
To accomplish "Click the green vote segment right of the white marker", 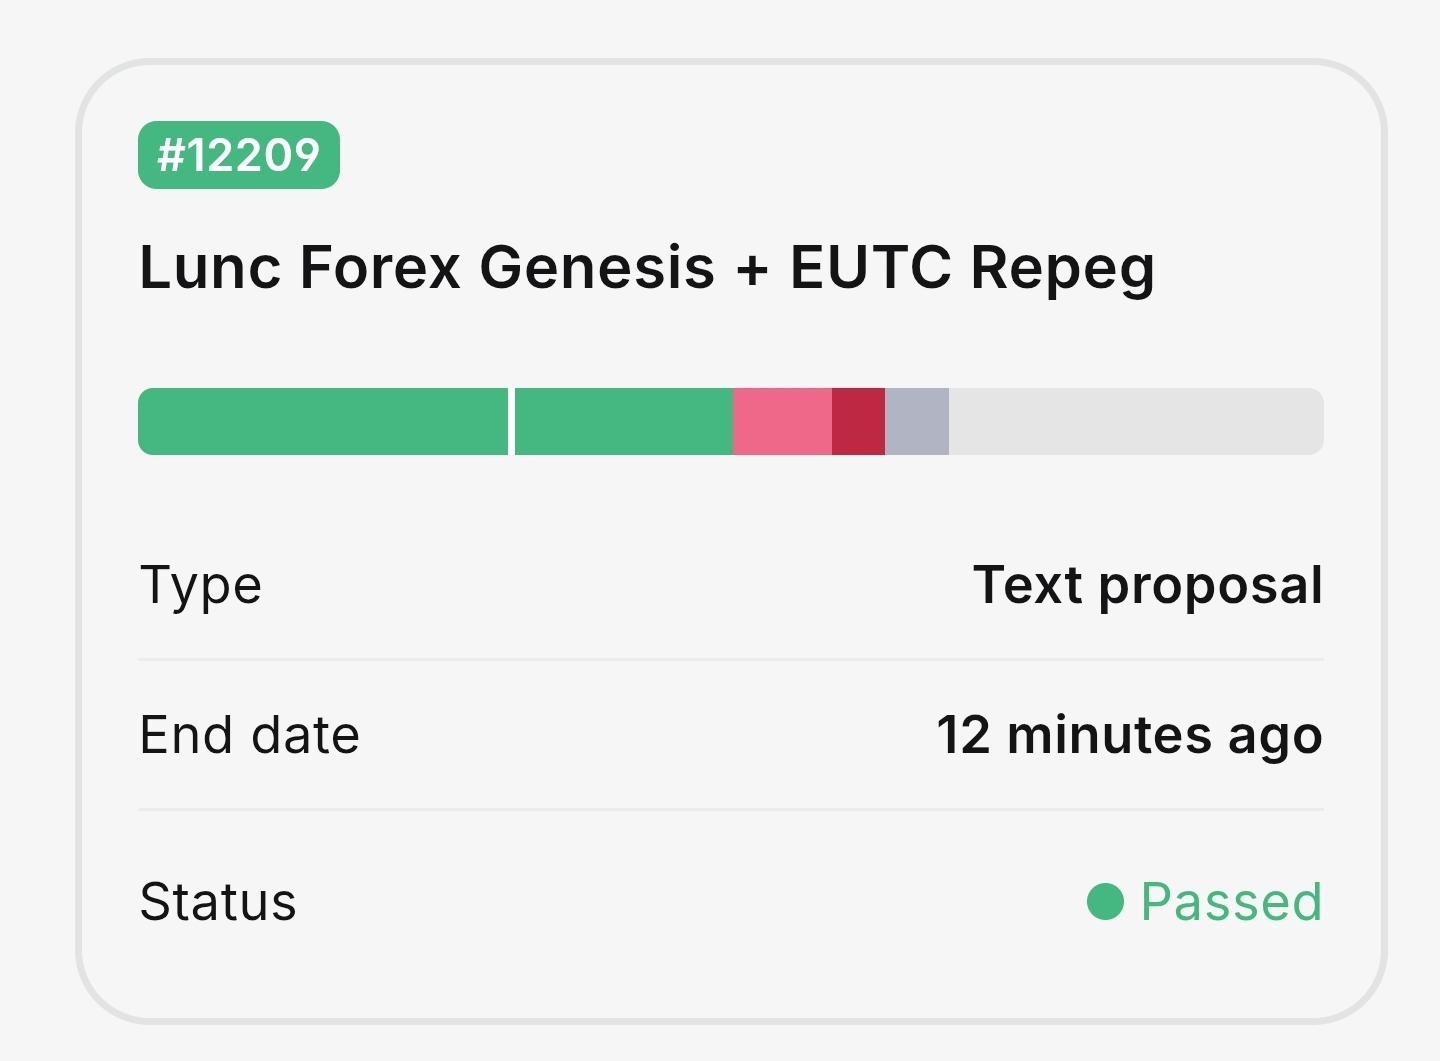I will (624, 422).
